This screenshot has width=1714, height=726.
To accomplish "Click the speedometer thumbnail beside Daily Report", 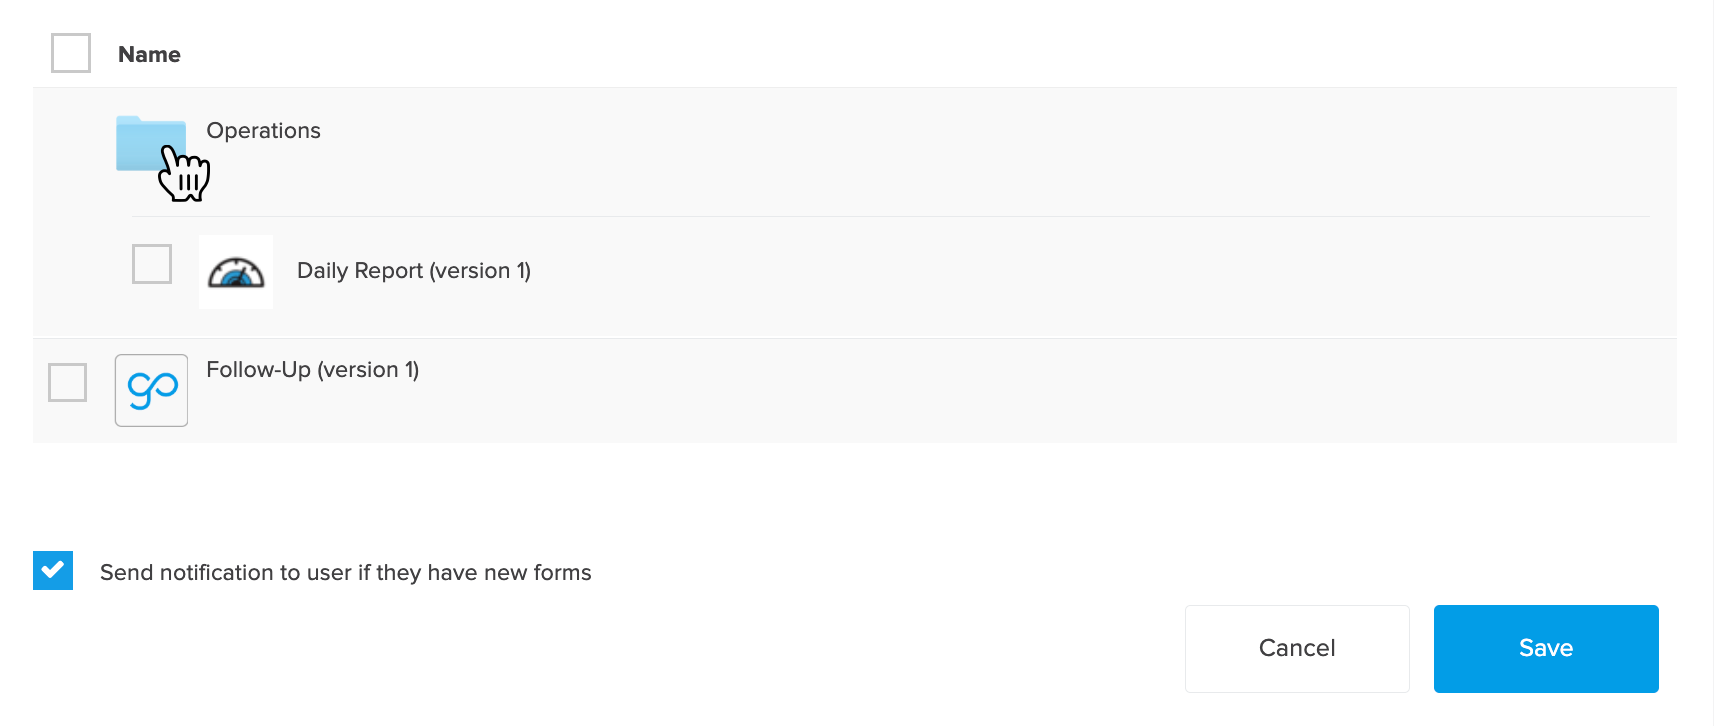I will pyautogui.click(x=235, y=271).
